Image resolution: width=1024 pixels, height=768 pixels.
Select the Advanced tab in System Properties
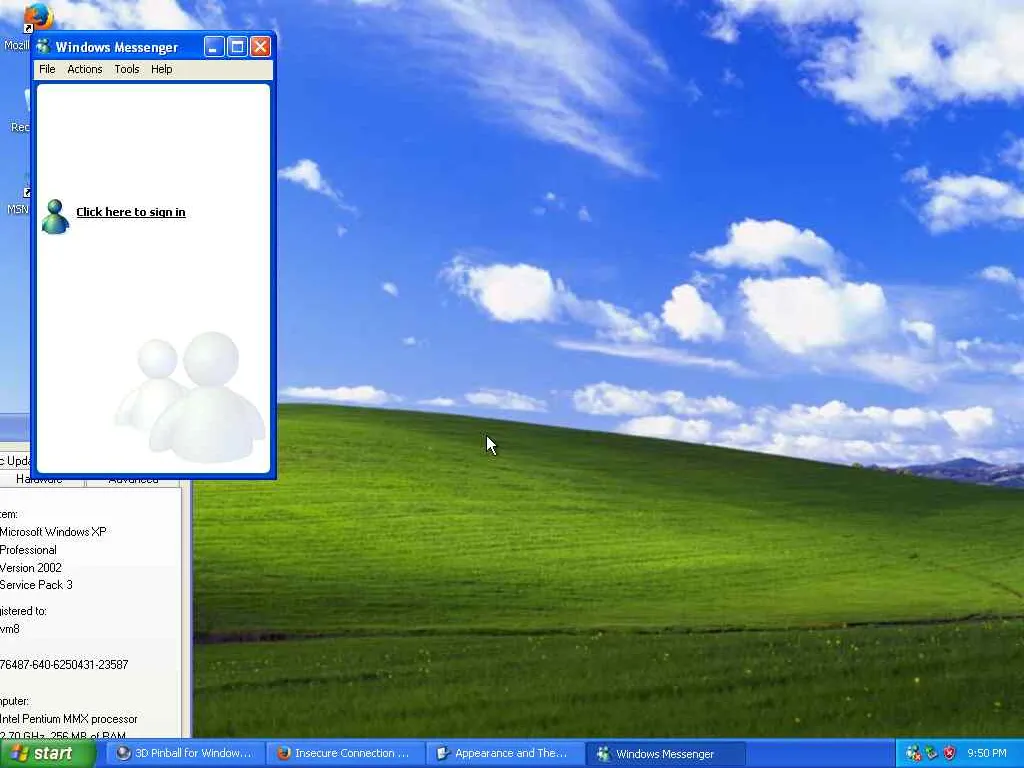click(x=133, y=481)
